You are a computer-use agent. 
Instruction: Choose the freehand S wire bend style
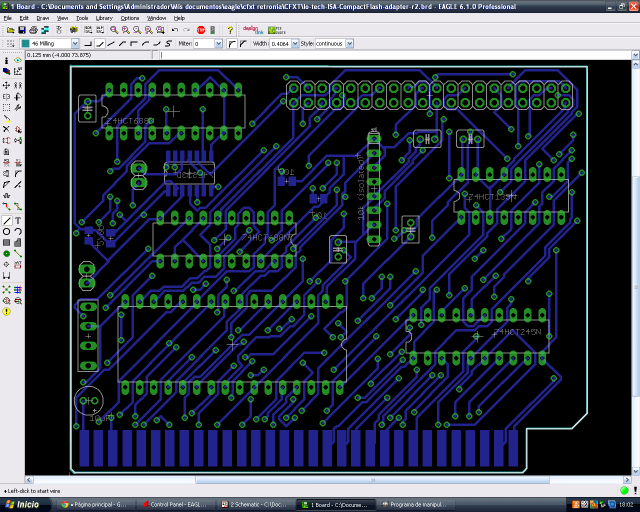point(168,44)
